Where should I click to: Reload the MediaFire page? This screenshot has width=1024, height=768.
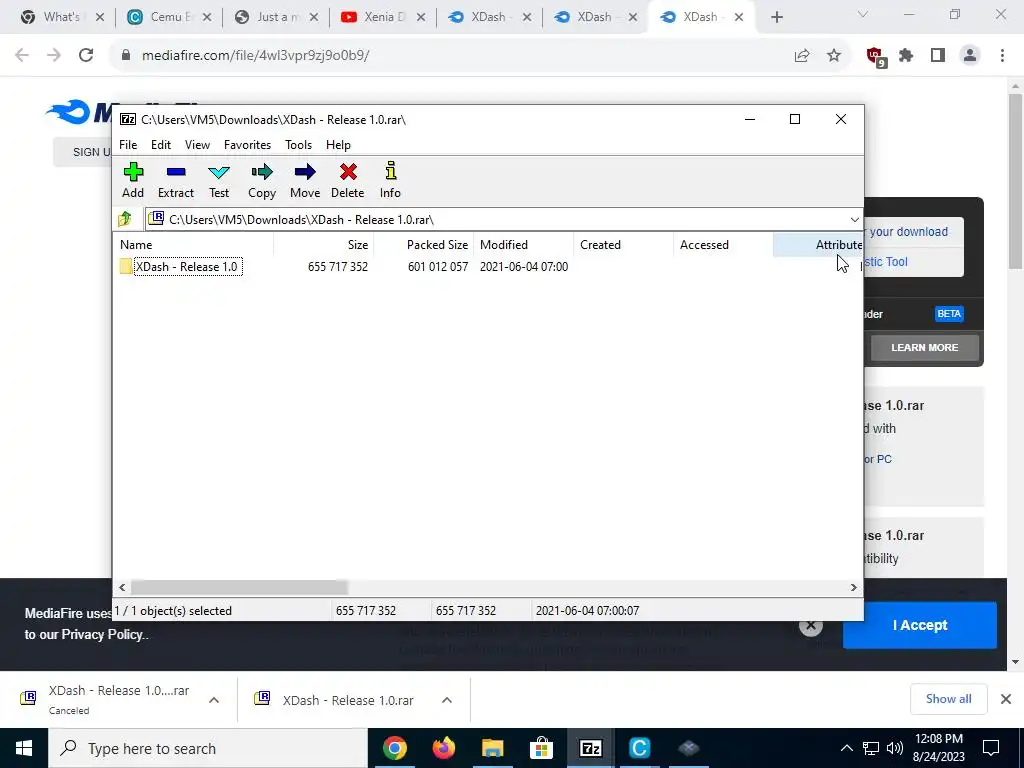(x=86, y=55)
